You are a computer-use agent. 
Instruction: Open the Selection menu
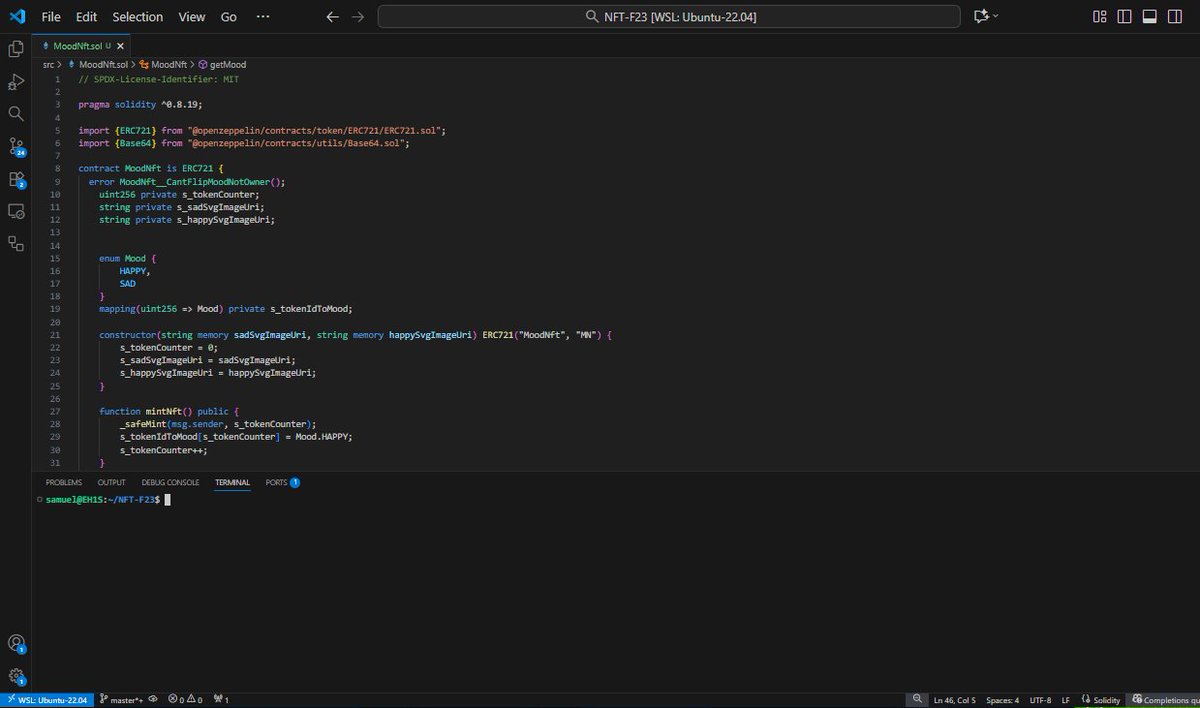pyautogui.click(x=137, y=17)
